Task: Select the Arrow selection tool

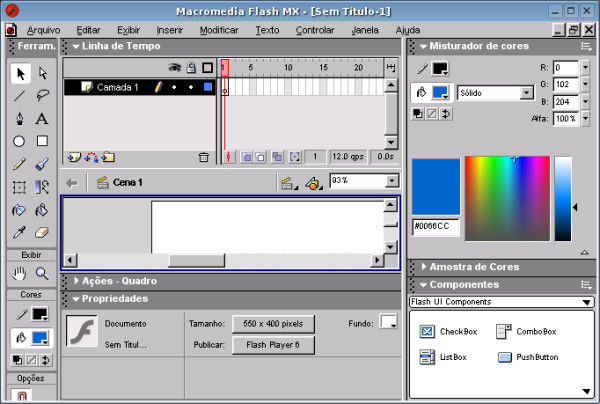Action: [x=20, y=73]
